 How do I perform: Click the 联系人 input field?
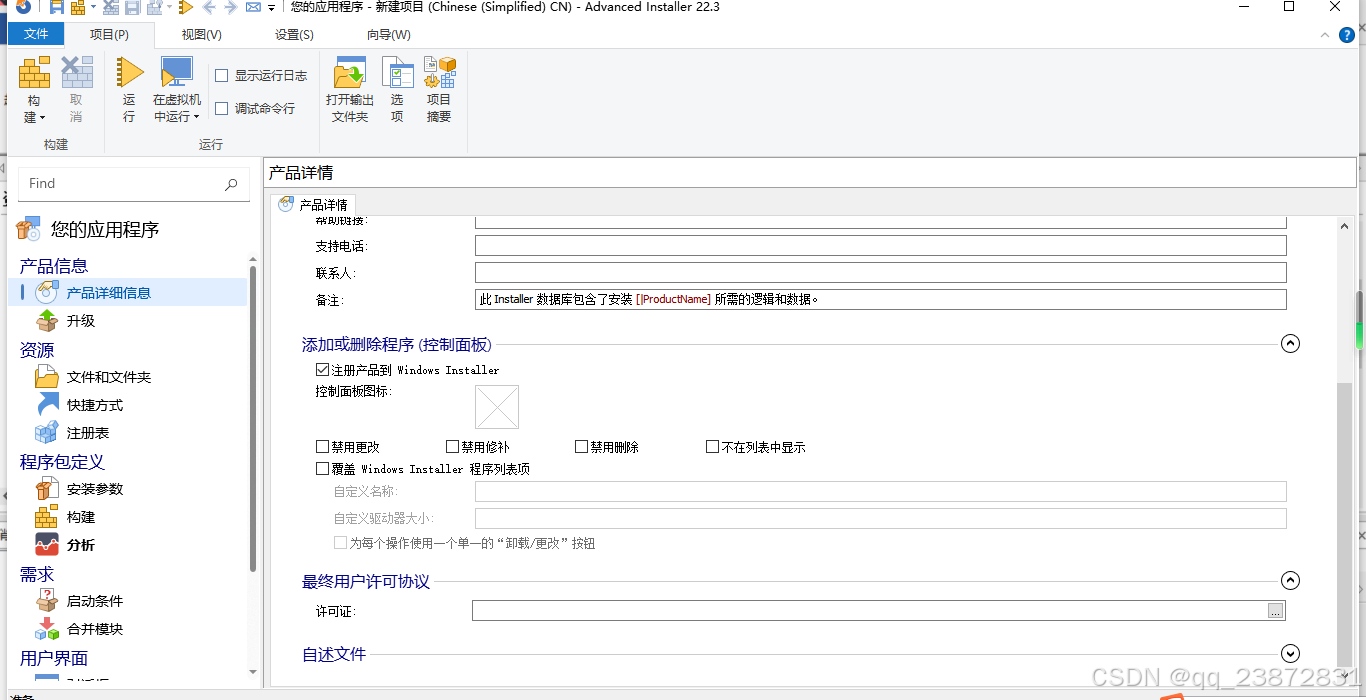point(880,273)
